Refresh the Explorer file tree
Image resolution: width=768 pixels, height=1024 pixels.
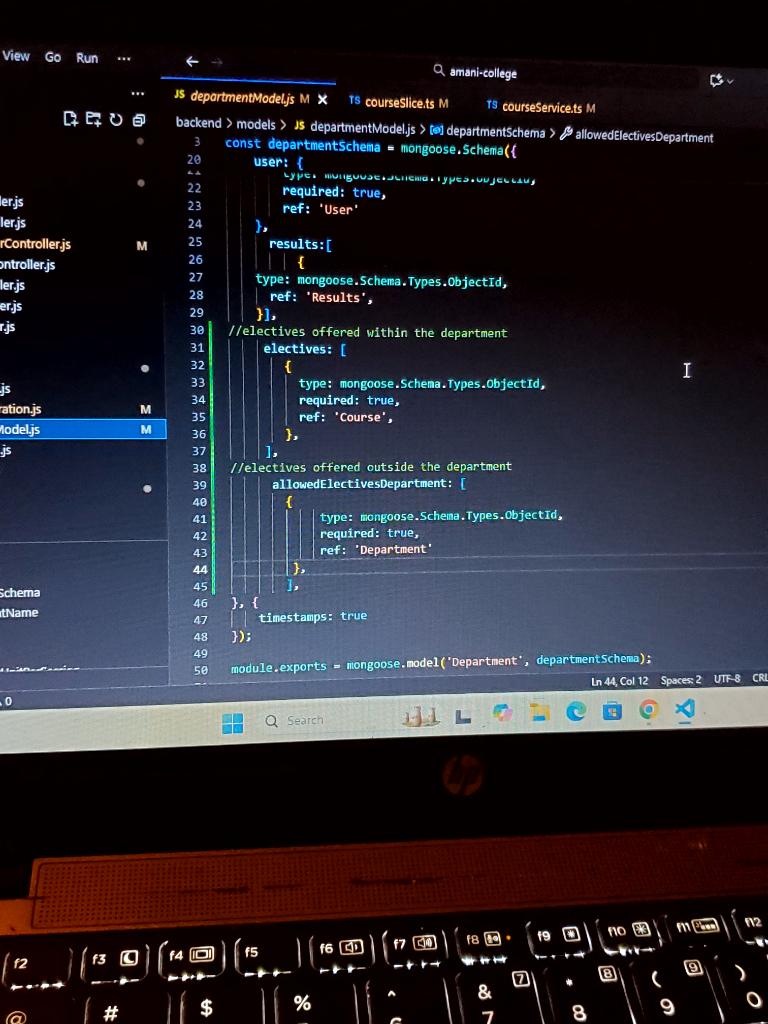(x=116, y=120)
